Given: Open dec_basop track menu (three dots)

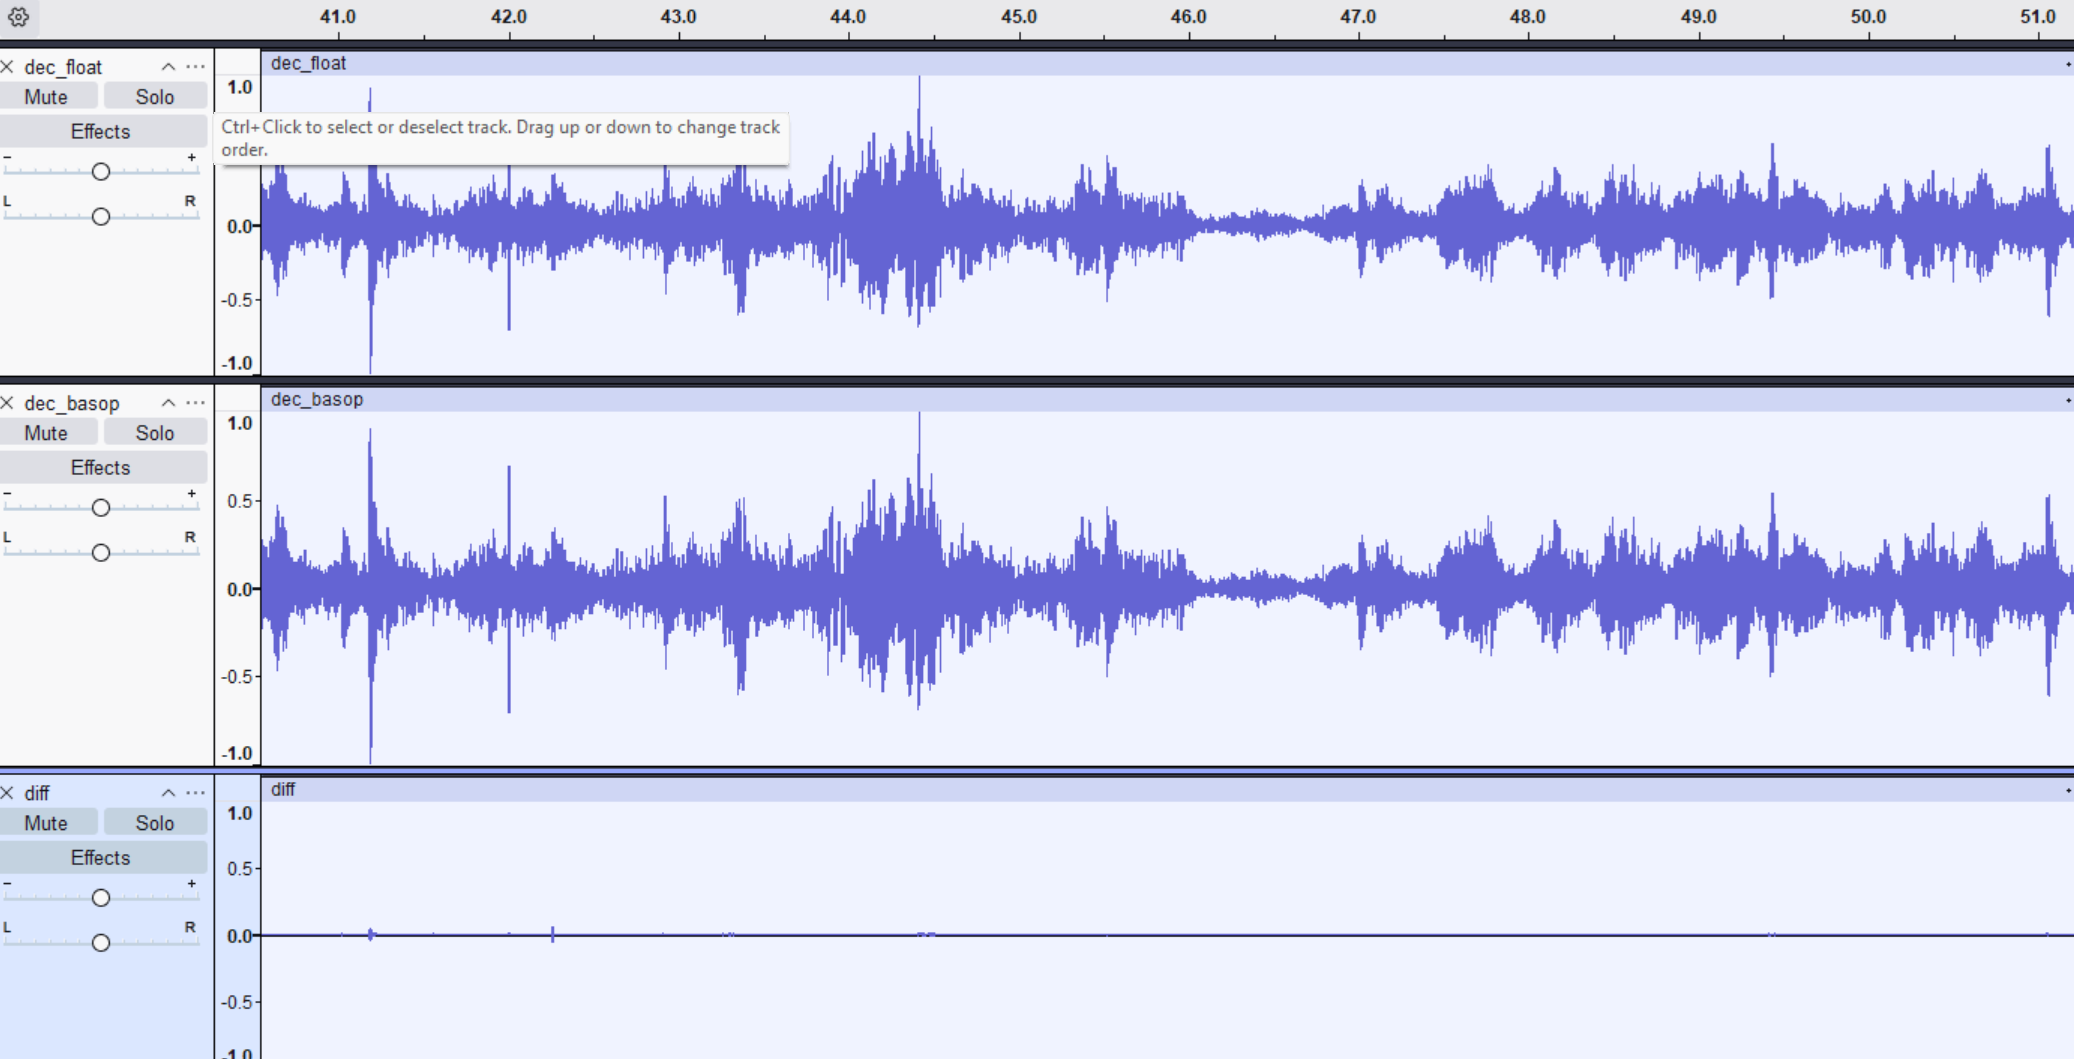Looking at the screenshot, I should 196,403.
